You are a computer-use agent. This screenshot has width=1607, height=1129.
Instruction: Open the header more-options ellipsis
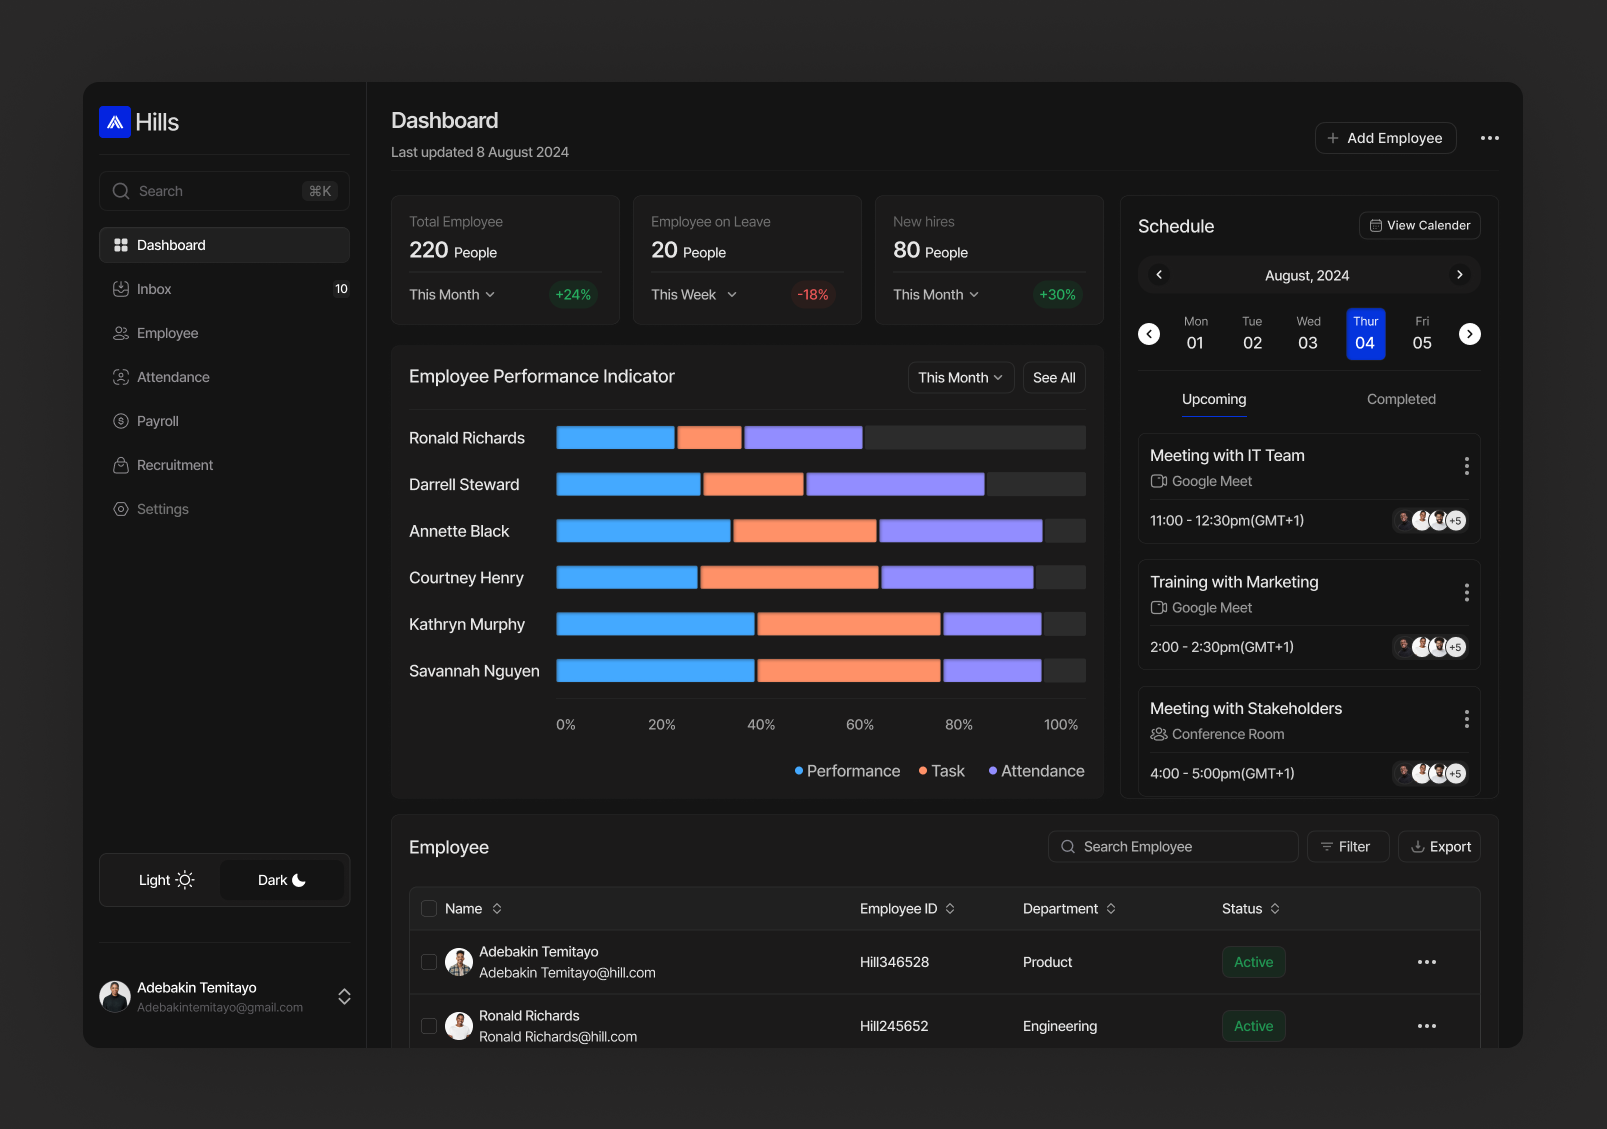1489,138
